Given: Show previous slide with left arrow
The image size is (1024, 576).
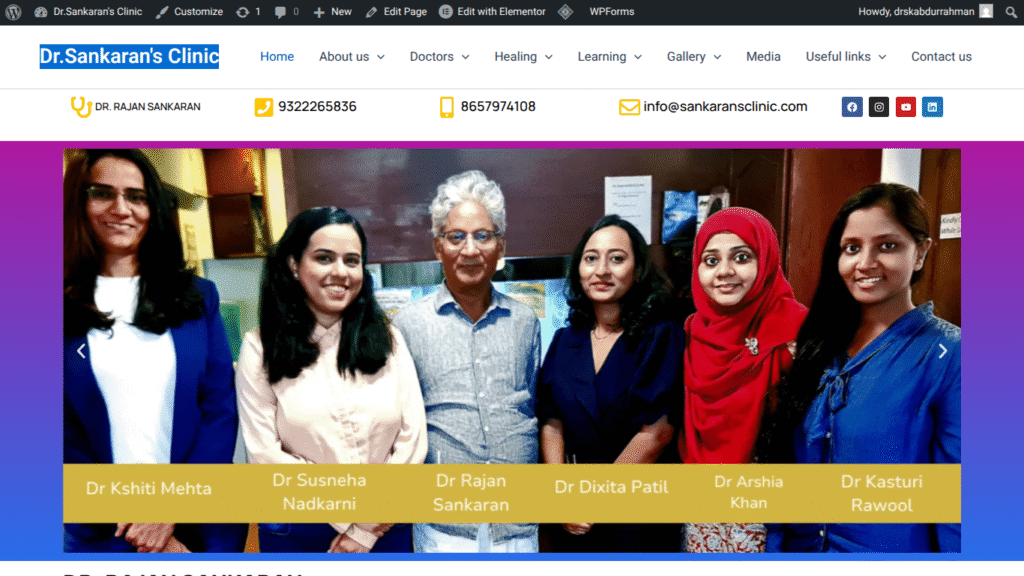Looking at the screenshot, I should [81, 351].
